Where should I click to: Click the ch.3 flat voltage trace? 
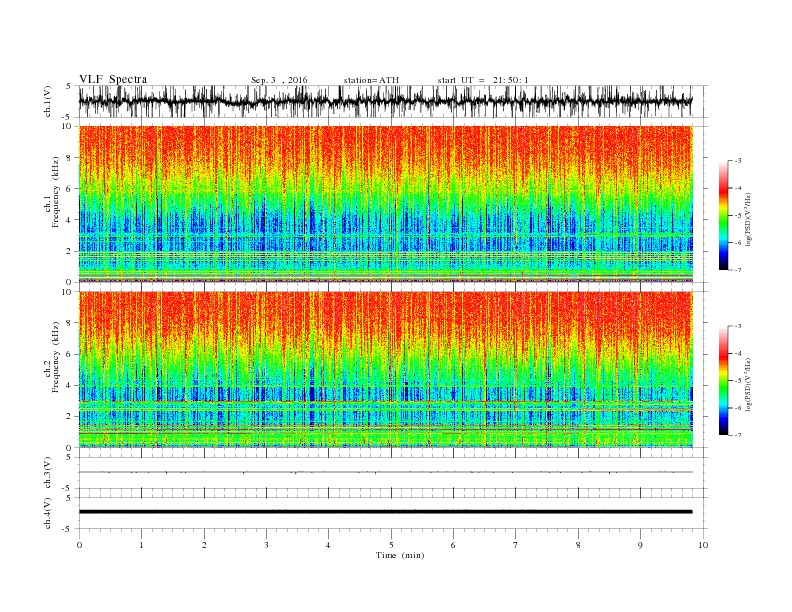(385, 472)
